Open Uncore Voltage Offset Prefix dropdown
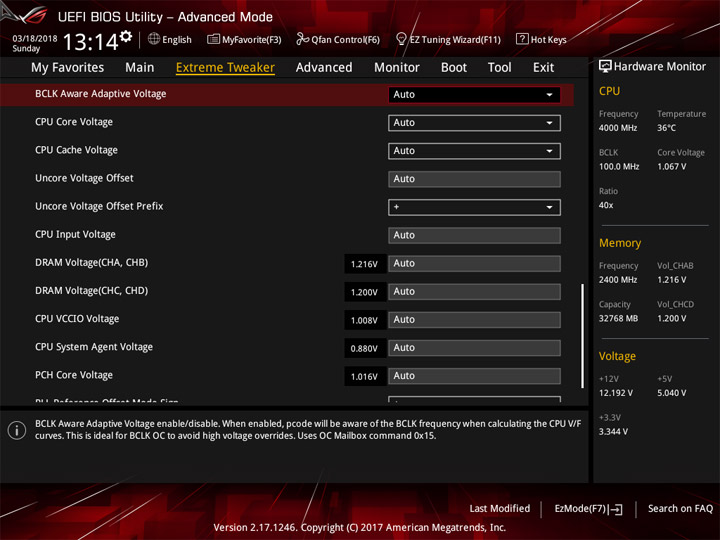The width and height of the screenshot is (720, 540). (x=474, y=207)
